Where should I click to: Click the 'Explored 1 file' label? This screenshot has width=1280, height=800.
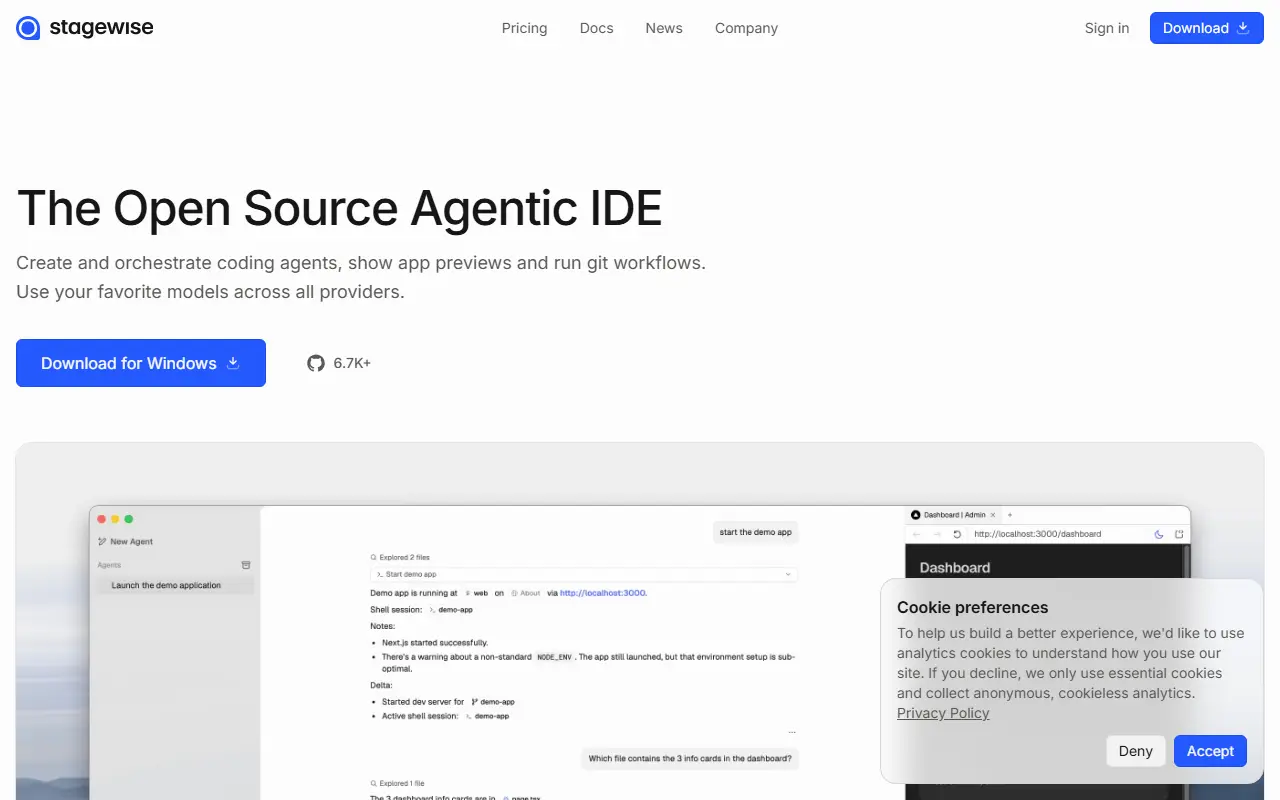click(398, 783)
